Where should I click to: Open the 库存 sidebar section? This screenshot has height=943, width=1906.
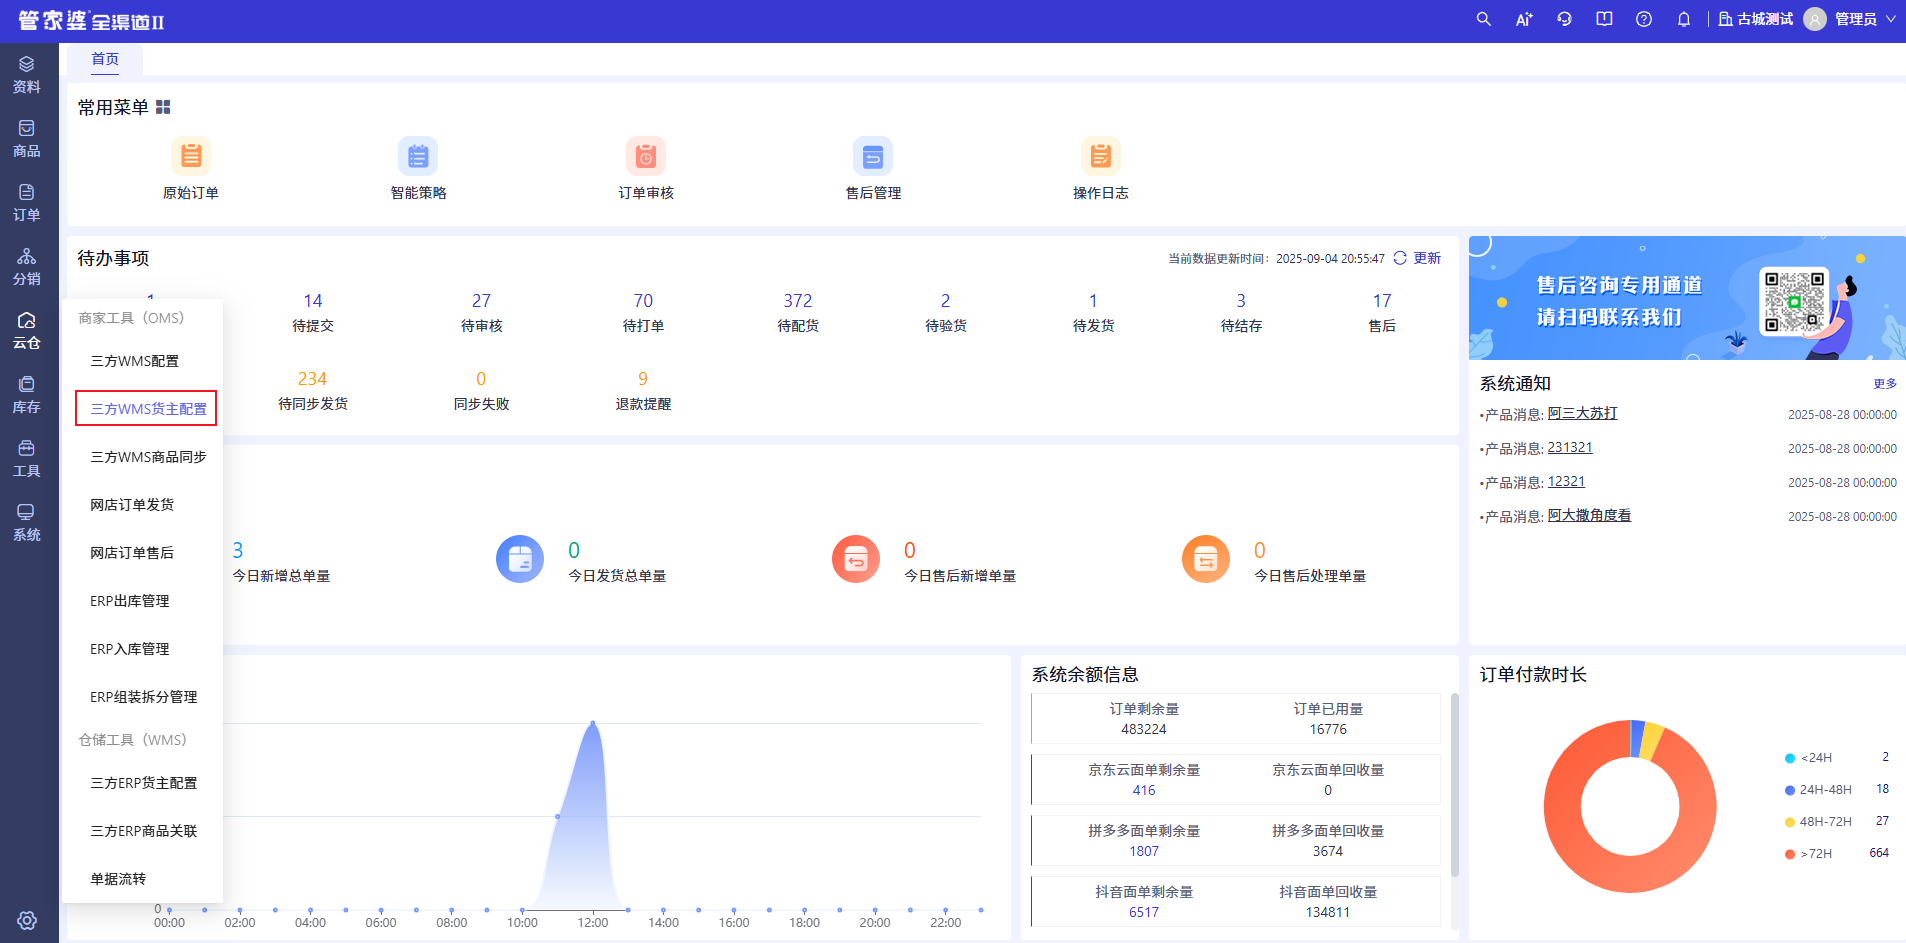(x=27, y=395)
